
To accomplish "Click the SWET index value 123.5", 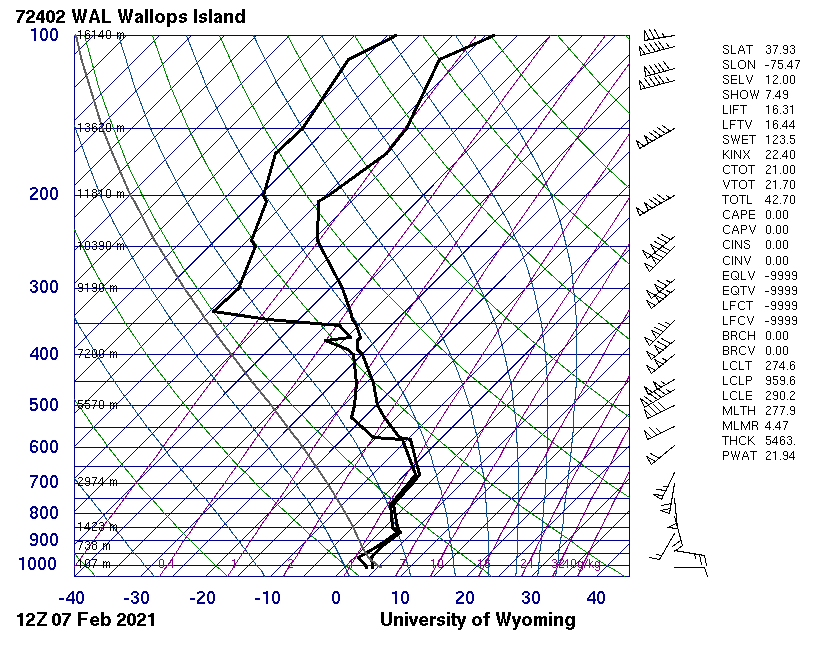I will (x=780, y=140).
